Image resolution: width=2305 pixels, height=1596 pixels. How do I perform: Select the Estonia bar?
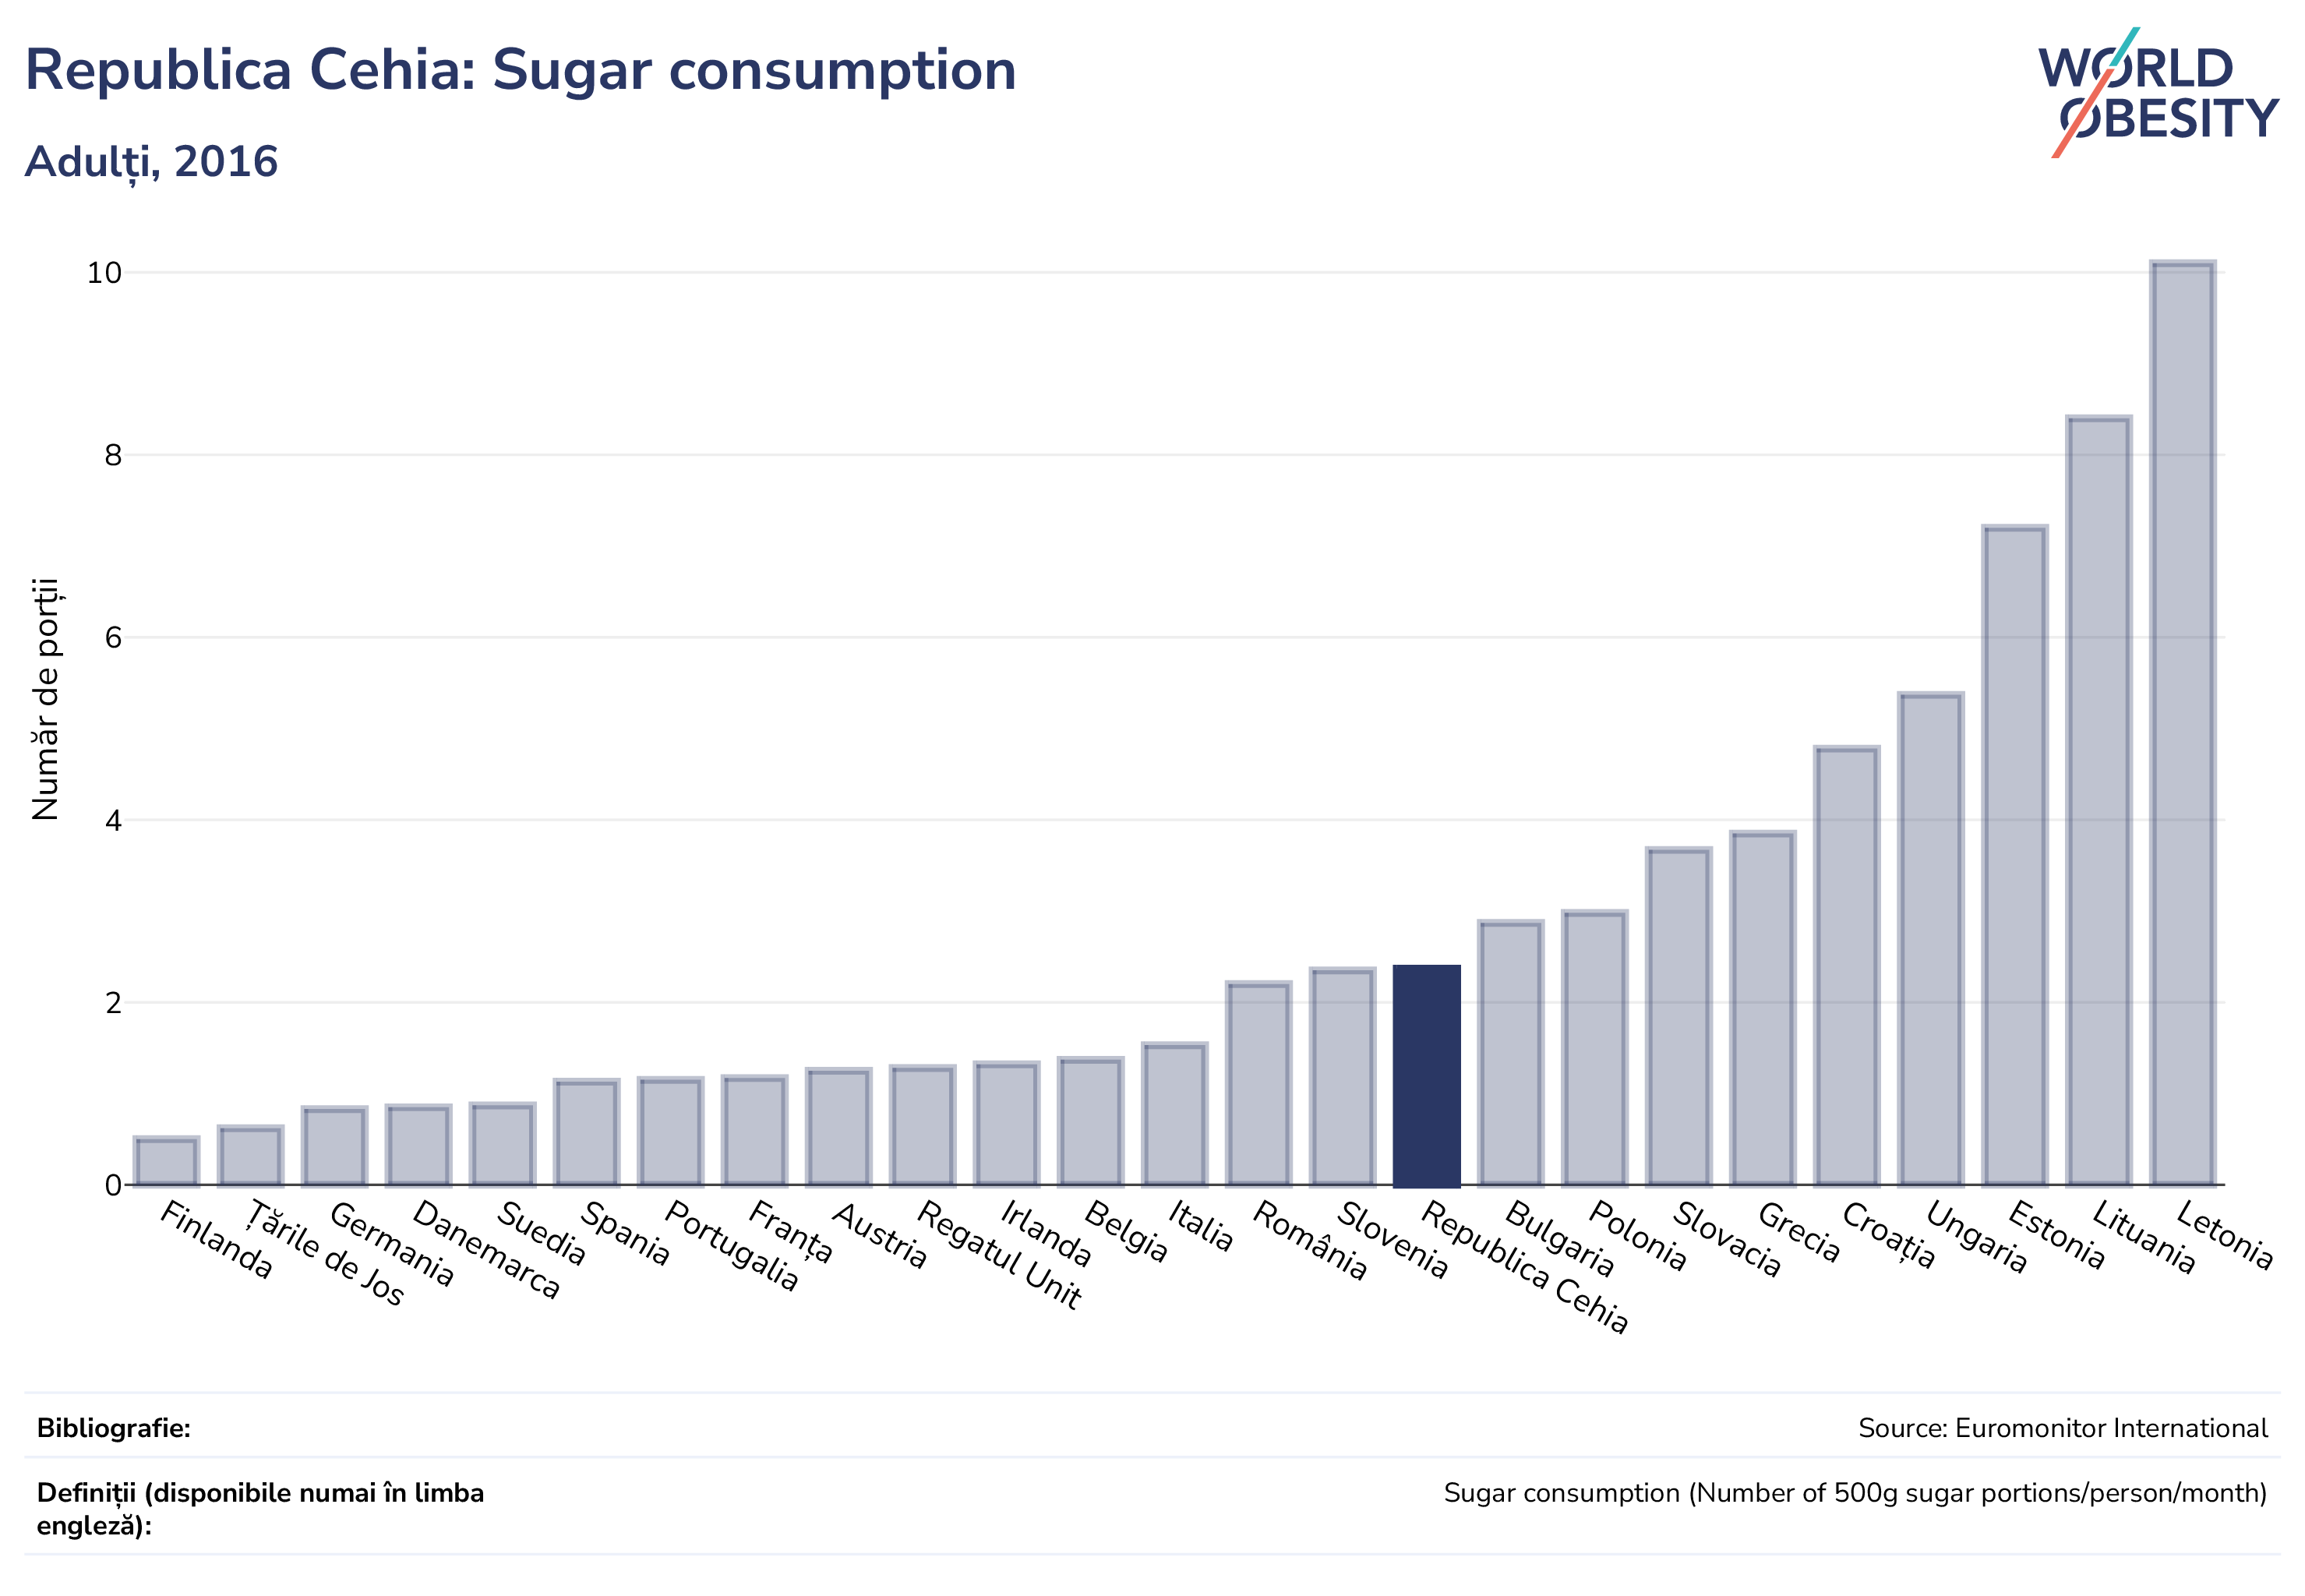point(2015,856)
